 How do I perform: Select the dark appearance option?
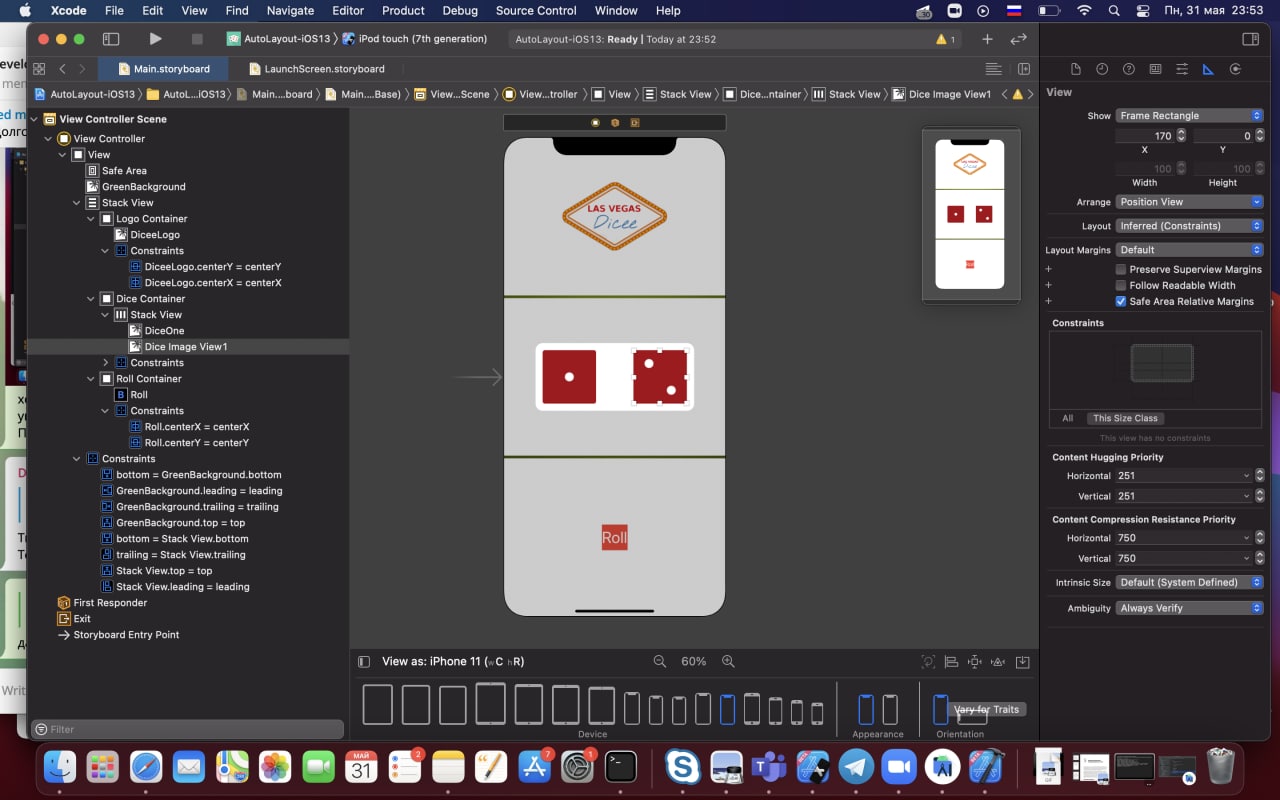click(x=890, y=710)
